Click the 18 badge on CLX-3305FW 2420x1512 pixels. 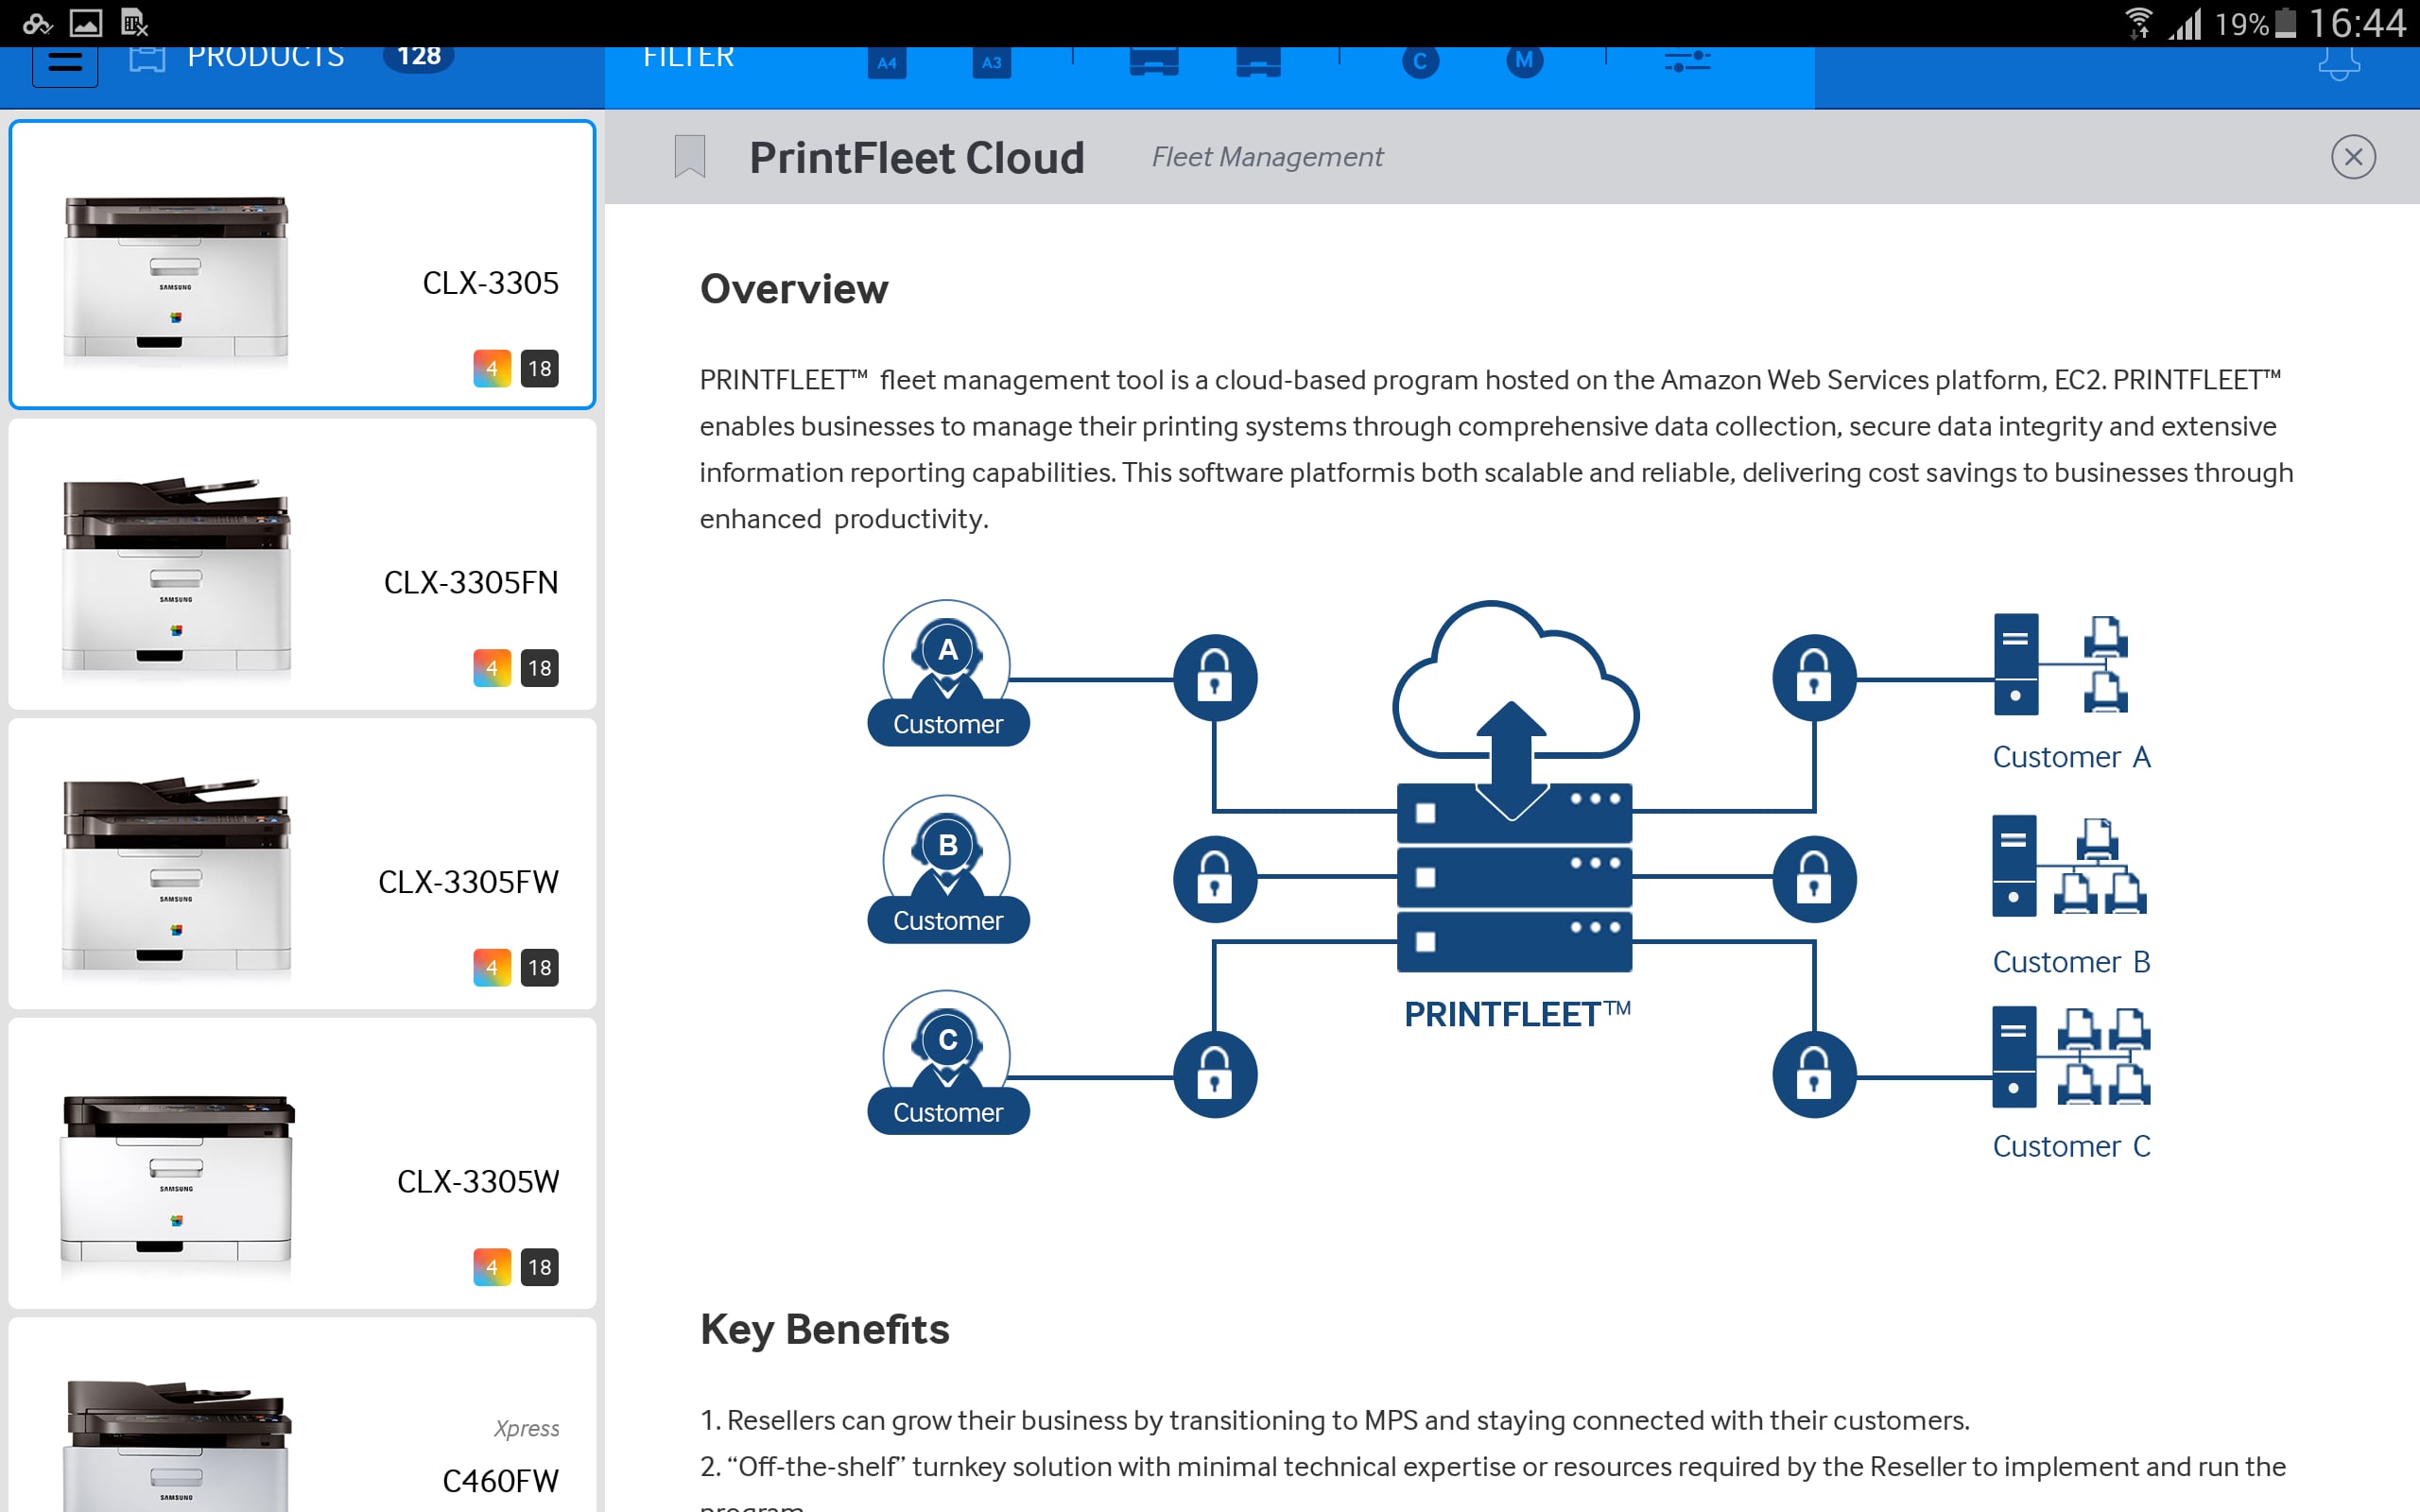[540, 967]
